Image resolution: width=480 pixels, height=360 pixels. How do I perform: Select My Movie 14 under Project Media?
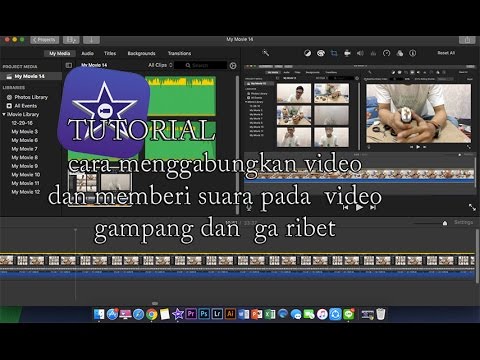click(31, 76)
